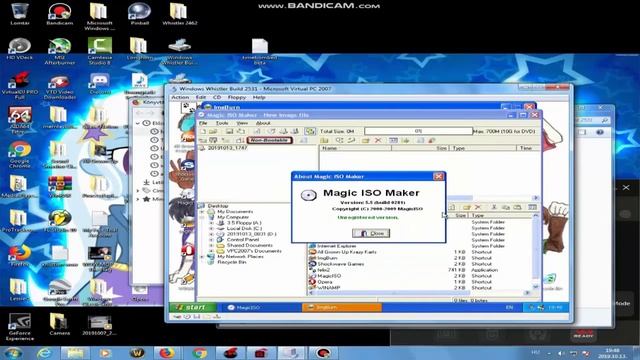640x360 pixels.
Task: Select Recycle Bin in folder tree
Action: pos(232,262)
